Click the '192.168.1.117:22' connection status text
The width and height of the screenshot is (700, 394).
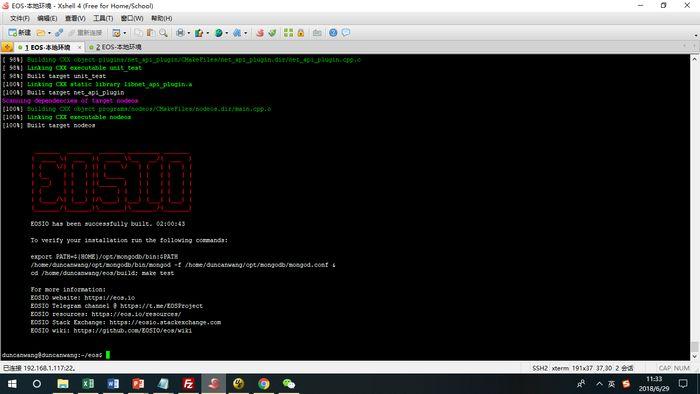point(49,368)
